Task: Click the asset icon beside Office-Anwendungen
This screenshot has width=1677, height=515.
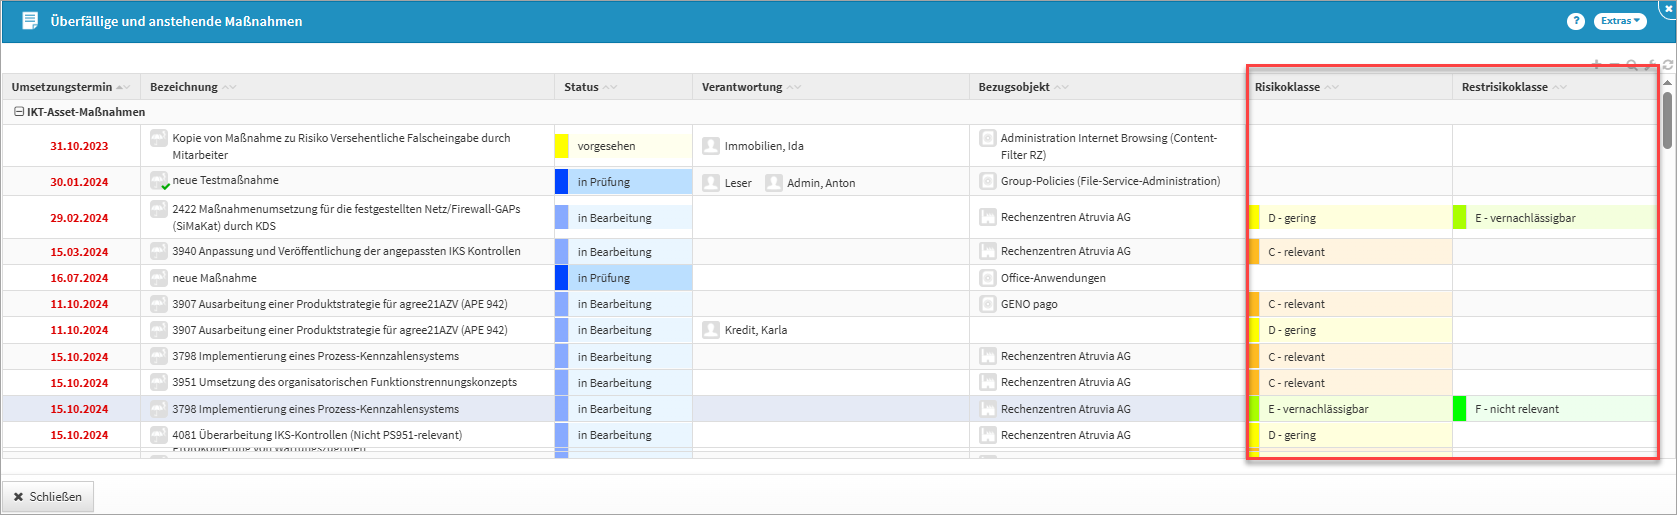Action: (988, 278)
